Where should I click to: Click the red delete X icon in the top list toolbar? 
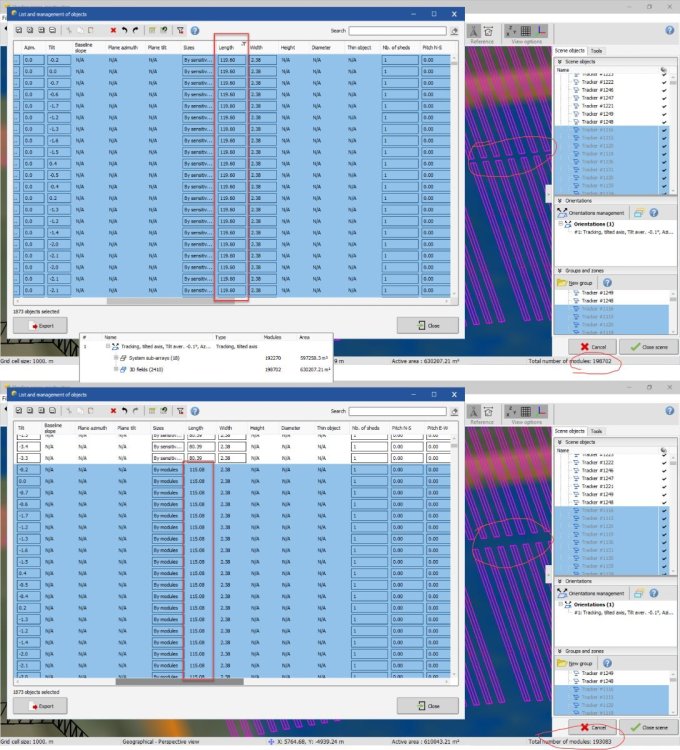point(113,31)
